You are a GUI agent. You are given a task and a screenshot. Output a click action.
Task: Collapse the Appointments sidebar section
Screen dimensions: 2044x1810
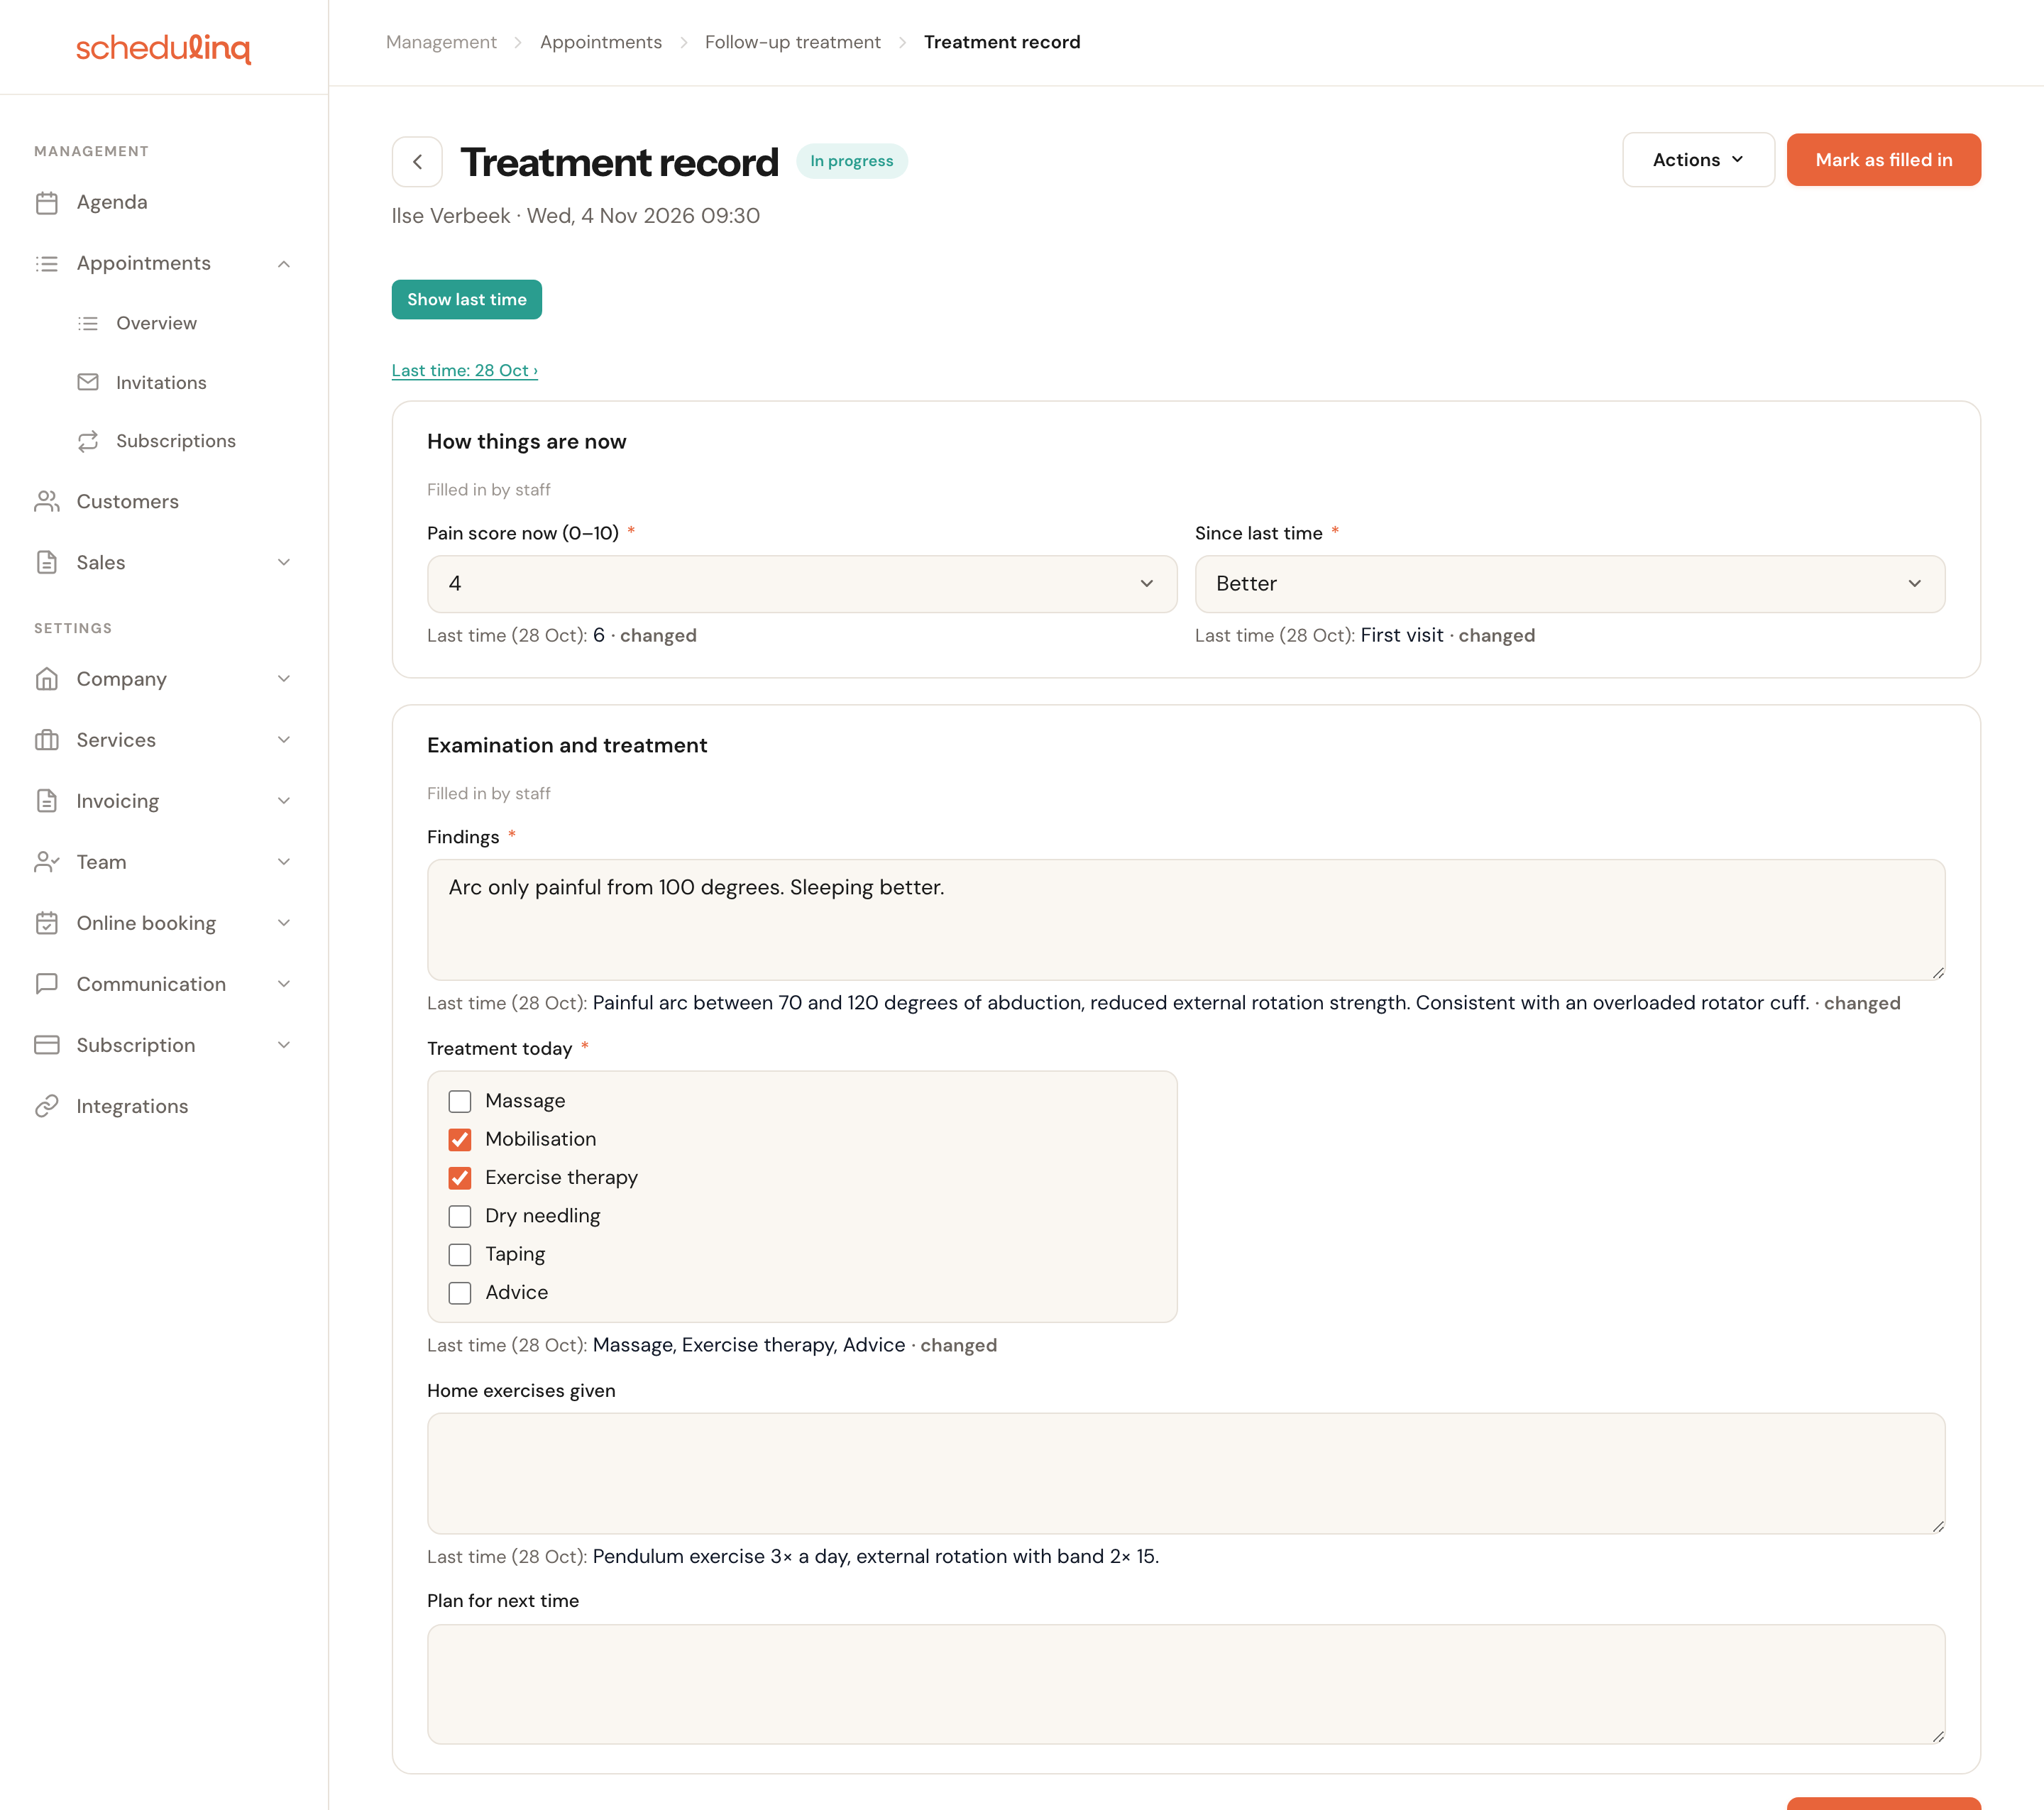pyautogui.click(x=284, y=264)
